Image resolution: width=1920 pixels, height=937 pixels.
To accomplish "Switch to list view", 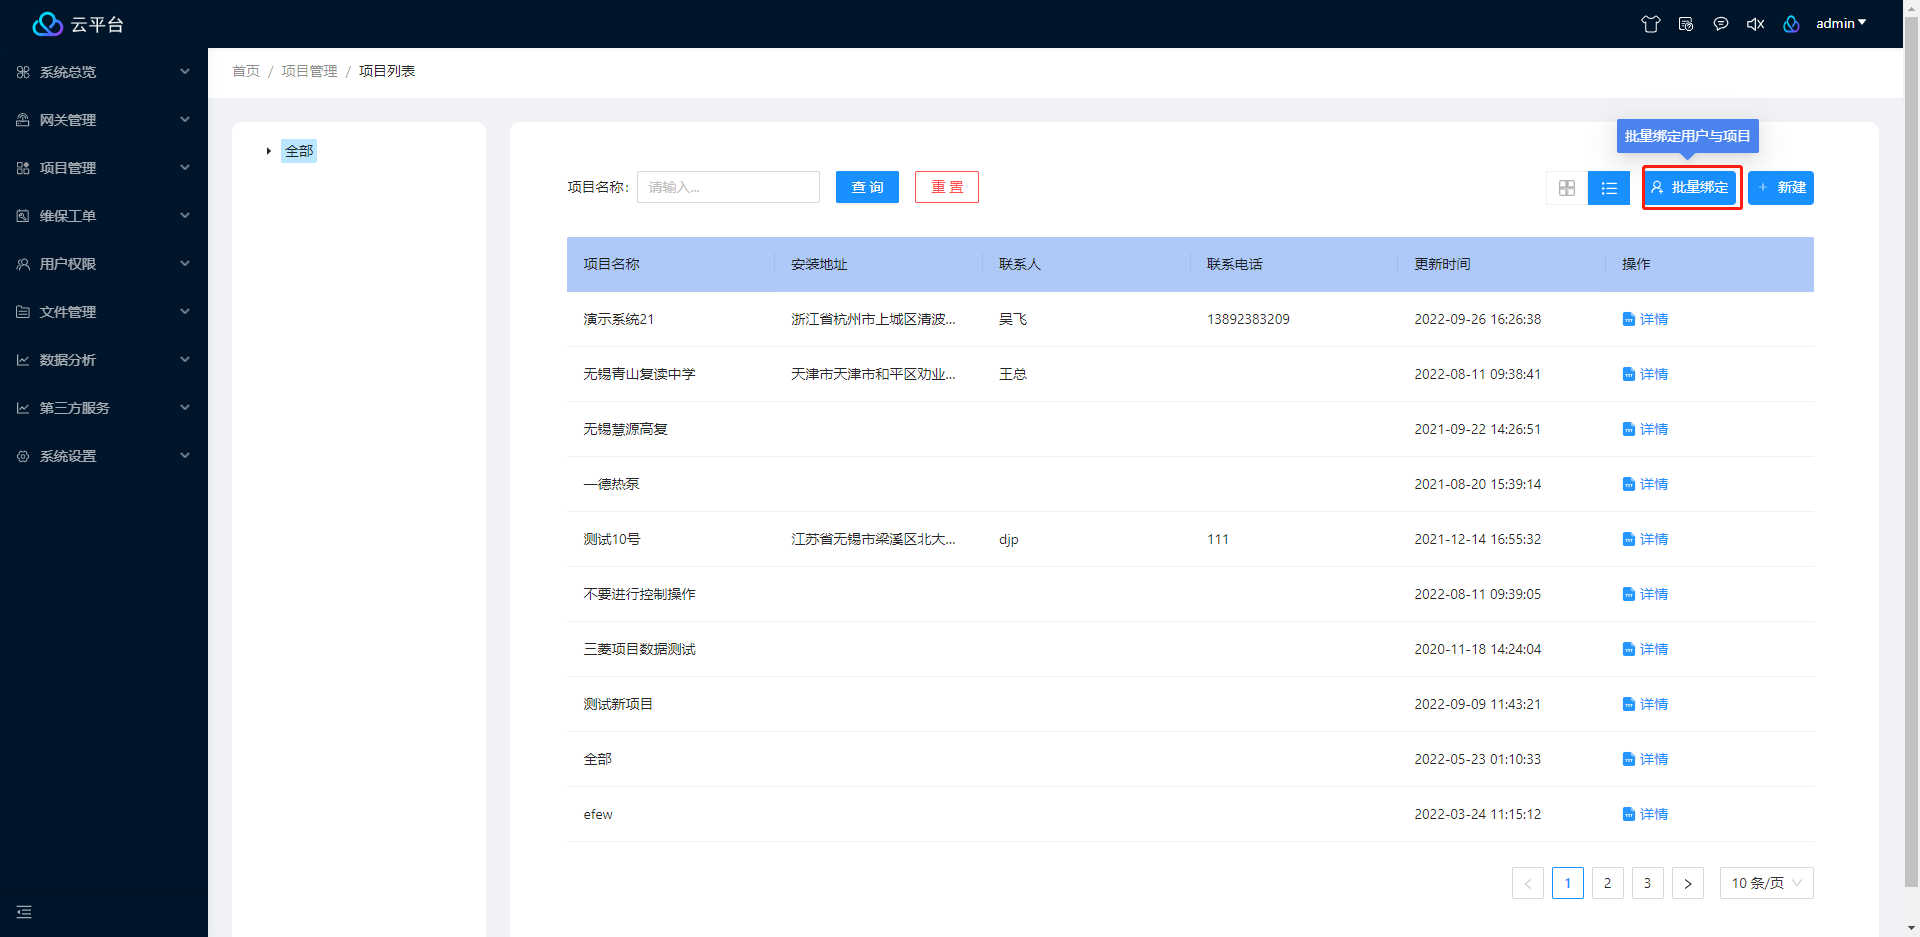I will tap(1609, 188).
